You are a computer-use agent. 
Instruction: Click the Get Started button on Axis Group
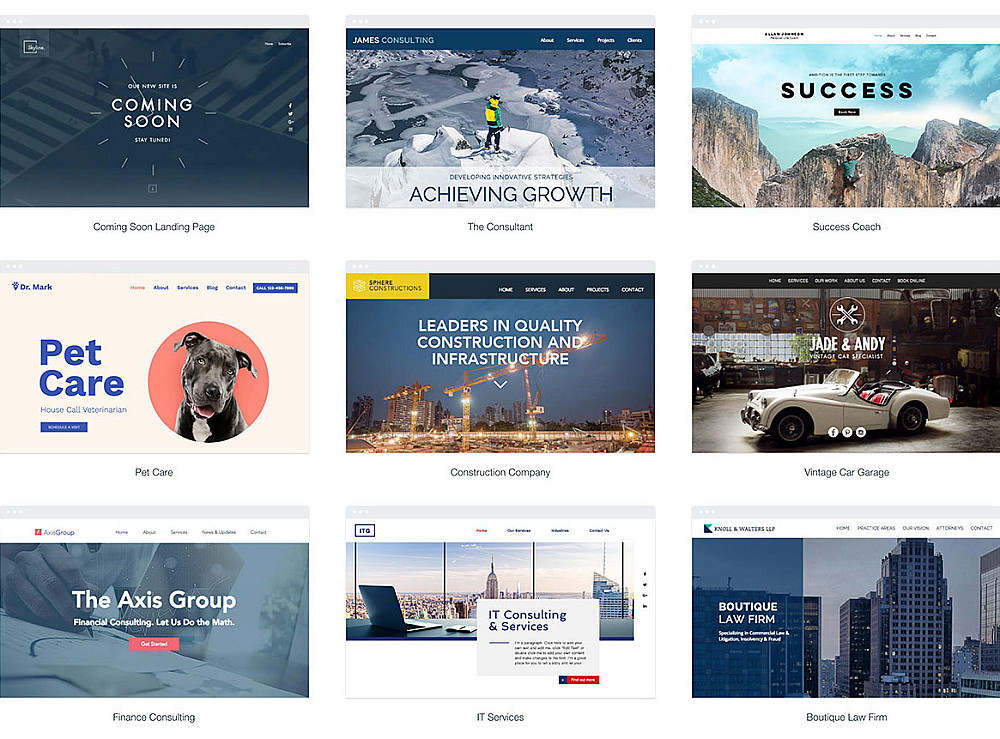point(154,644)
